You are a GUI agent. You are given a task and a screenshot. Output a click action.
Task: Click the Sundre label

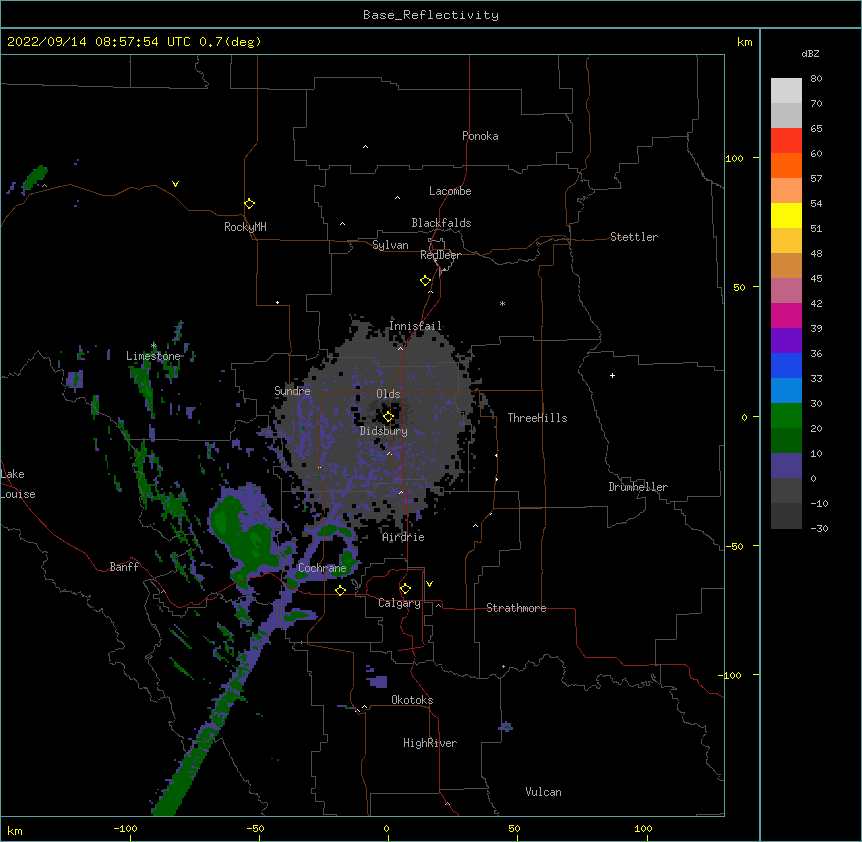(x=292, y=391)
